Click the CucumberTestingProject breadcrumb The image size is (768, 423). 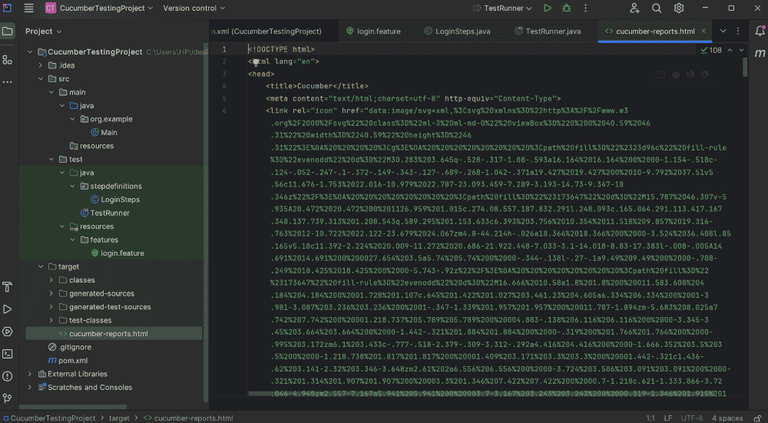pyautogui.click(x=49, y=418)
